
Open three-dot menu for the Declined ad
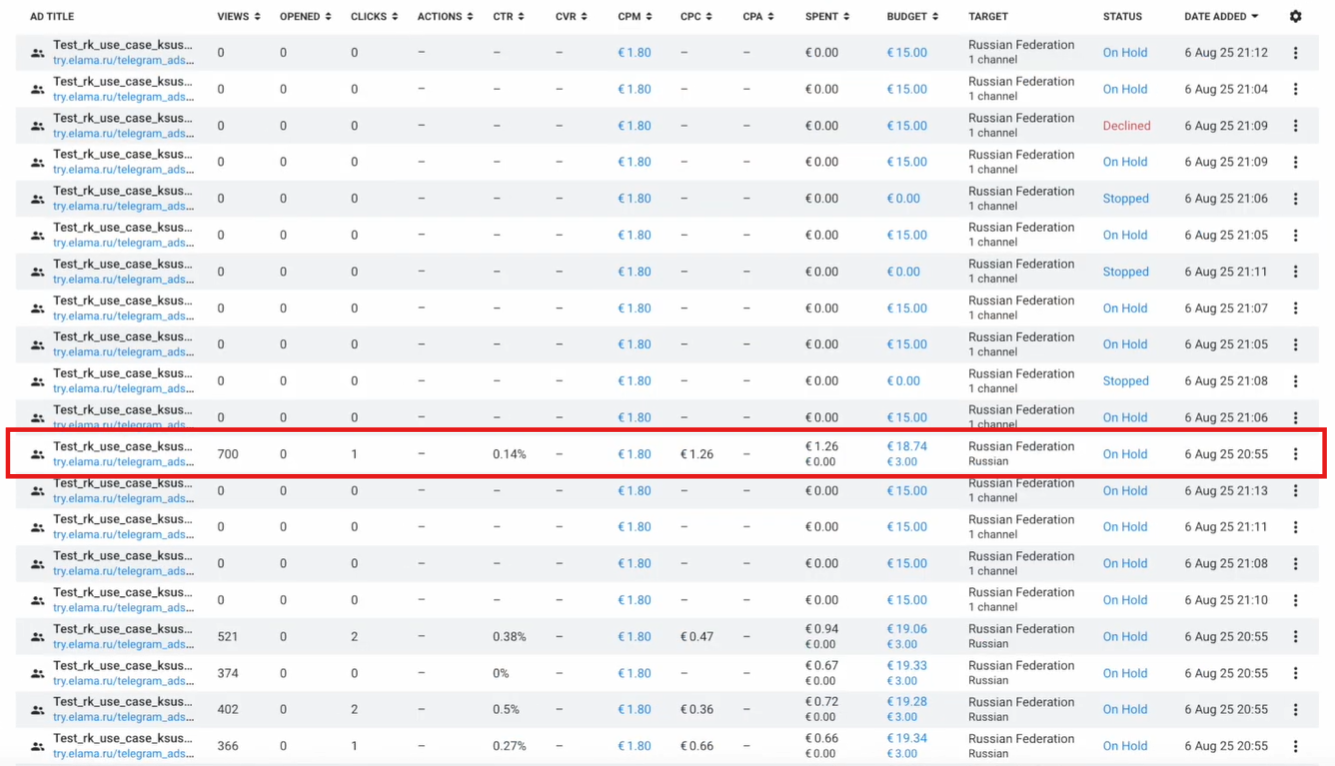1295,126
